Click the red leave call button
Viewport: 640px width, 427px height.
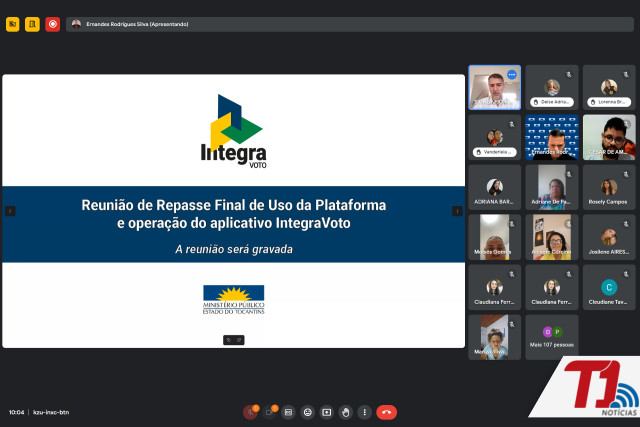coord(386,412)
